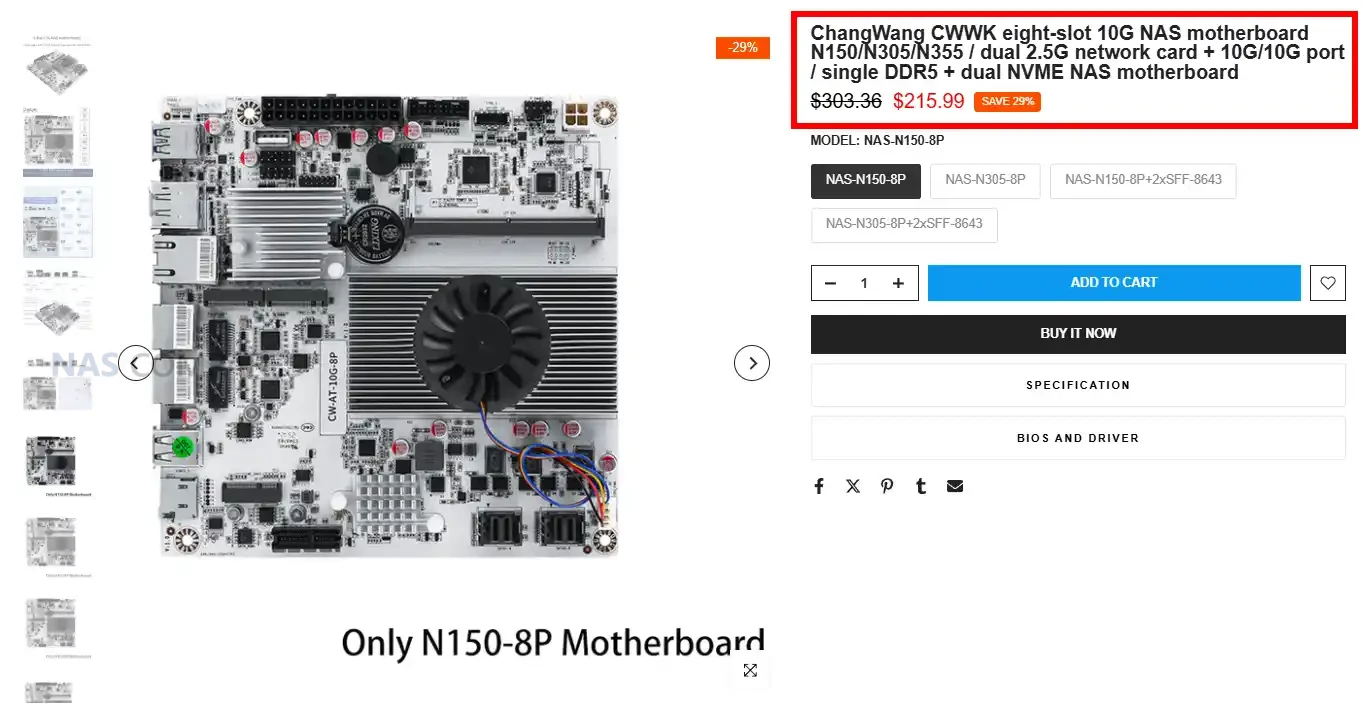Select the NAS-N305-8P model option
Screen dimensions: 1362x725
tap(985, 181)
